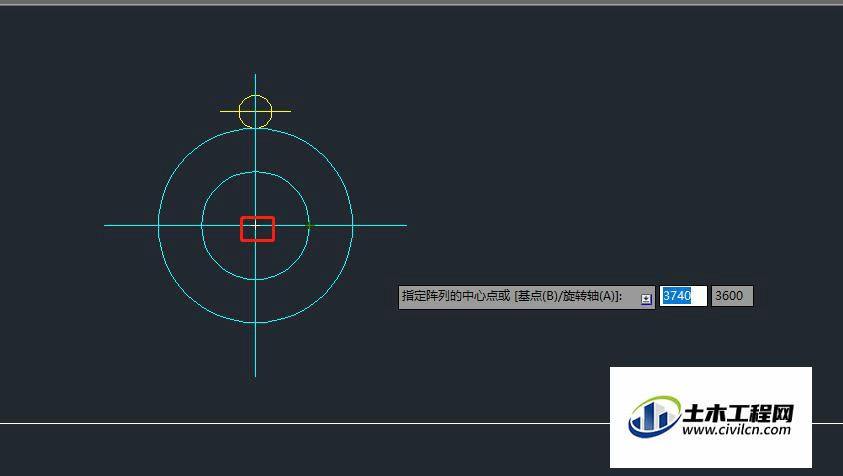
Task: Click the Y coordinate field showing 3600
Action: [x=732, y=296]
